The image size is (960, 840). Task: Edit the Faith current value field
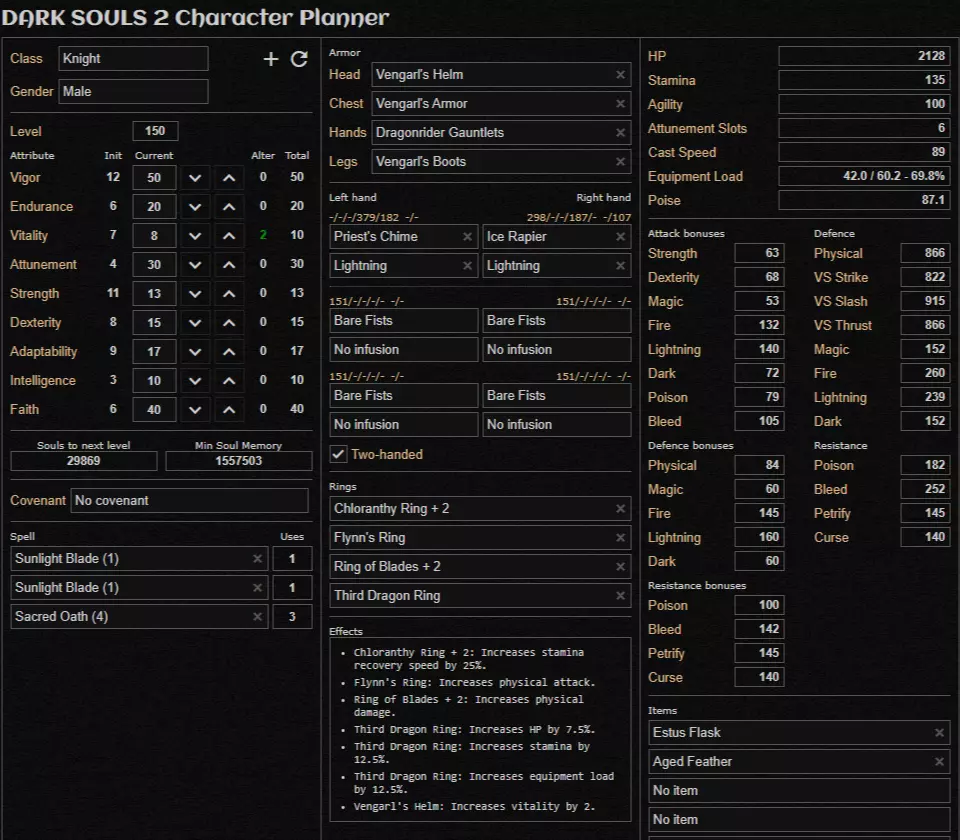click(x=154, y=410)
